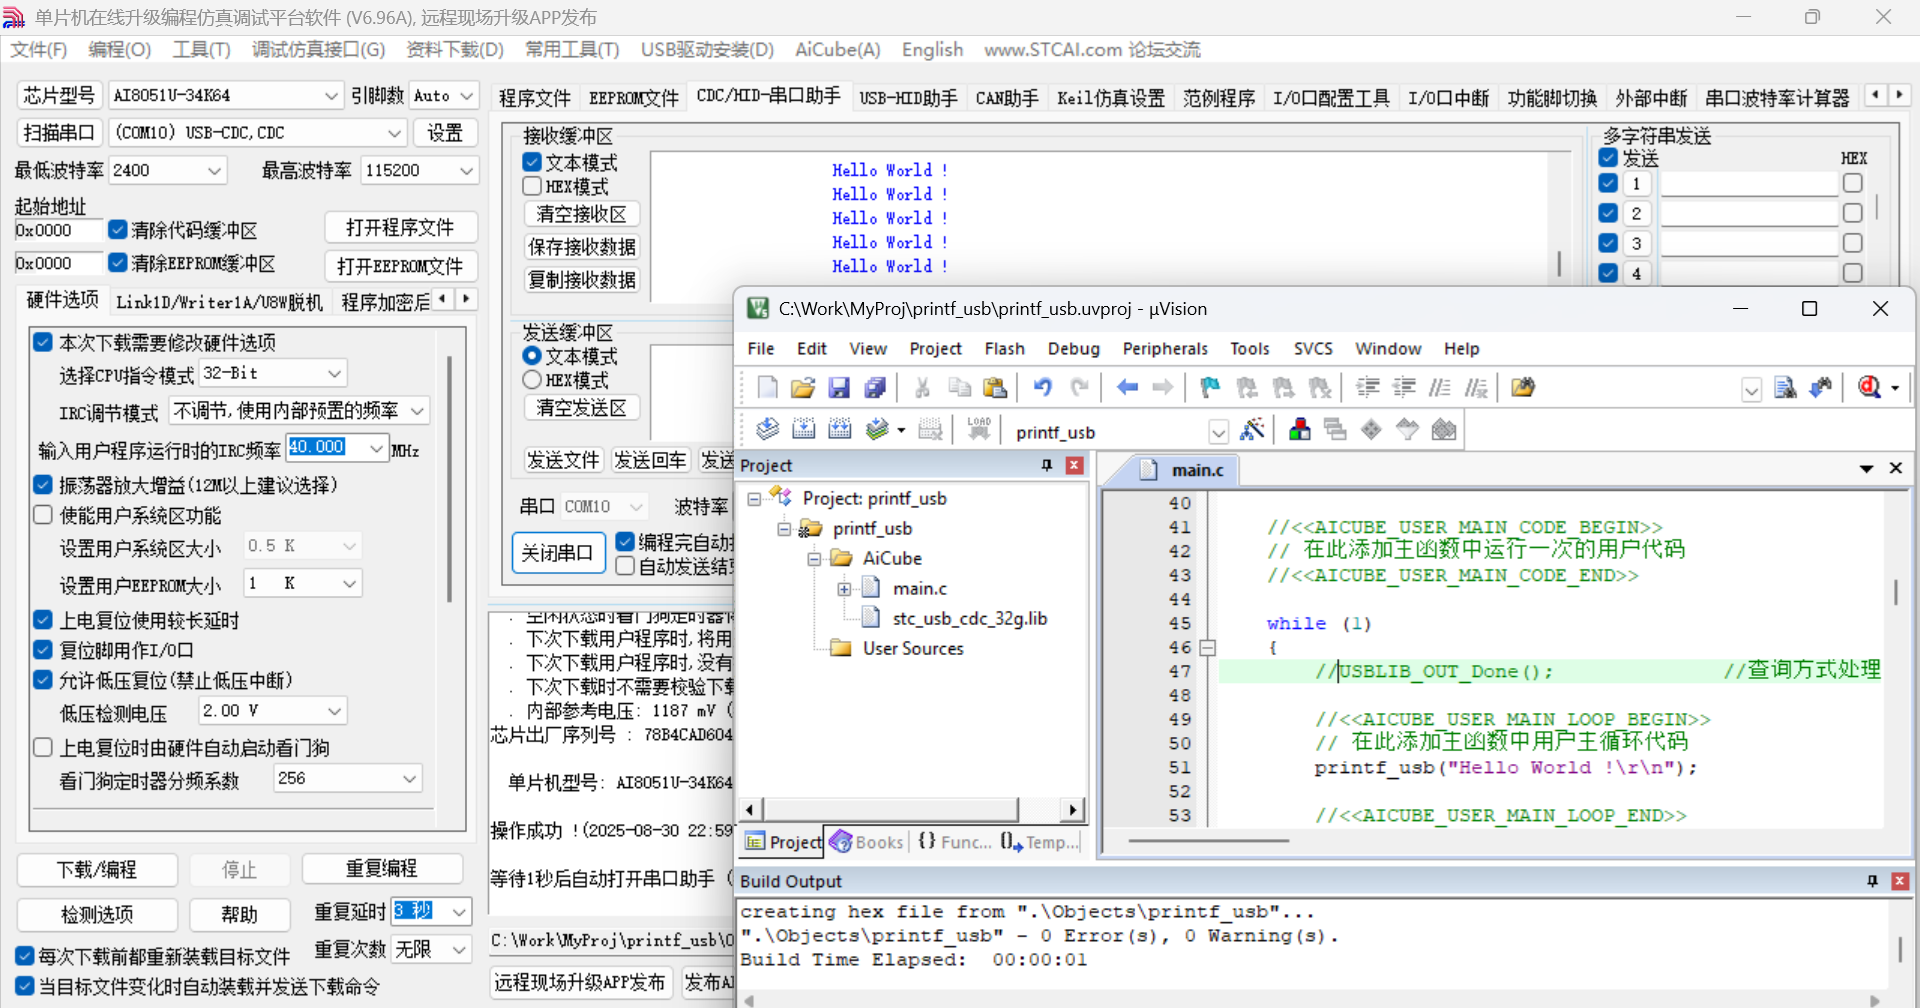Start debug session with magnifier d icon
Image resolution: width=1920 pixels, height=1008 pixels.
tap(1869, 388)
